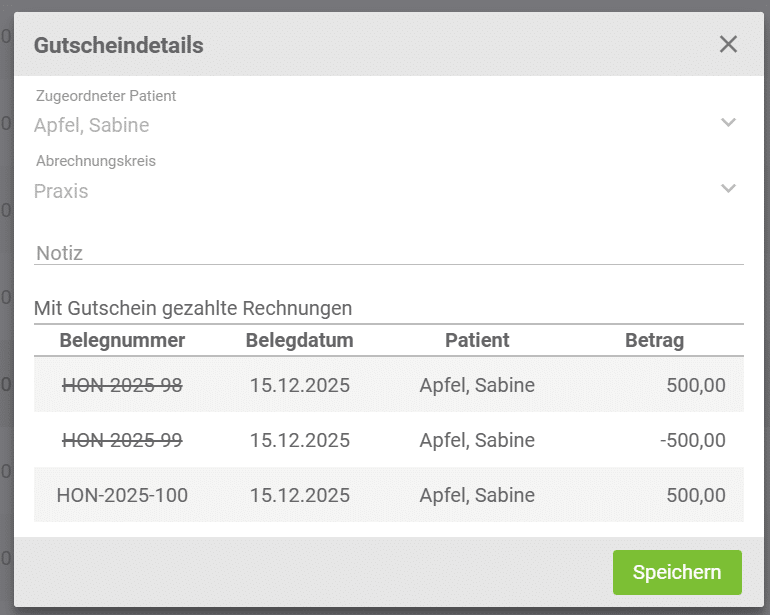Open crossed-out invoice HON-2025-99
The image size is (770, 615).
122,440
